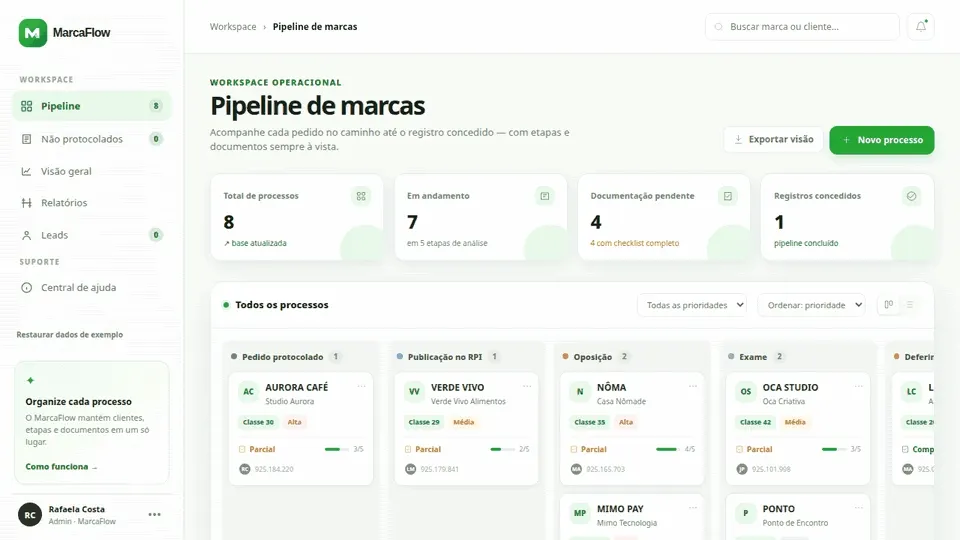
Task: Follow the Como funciona link
Action: click(61, 467)
